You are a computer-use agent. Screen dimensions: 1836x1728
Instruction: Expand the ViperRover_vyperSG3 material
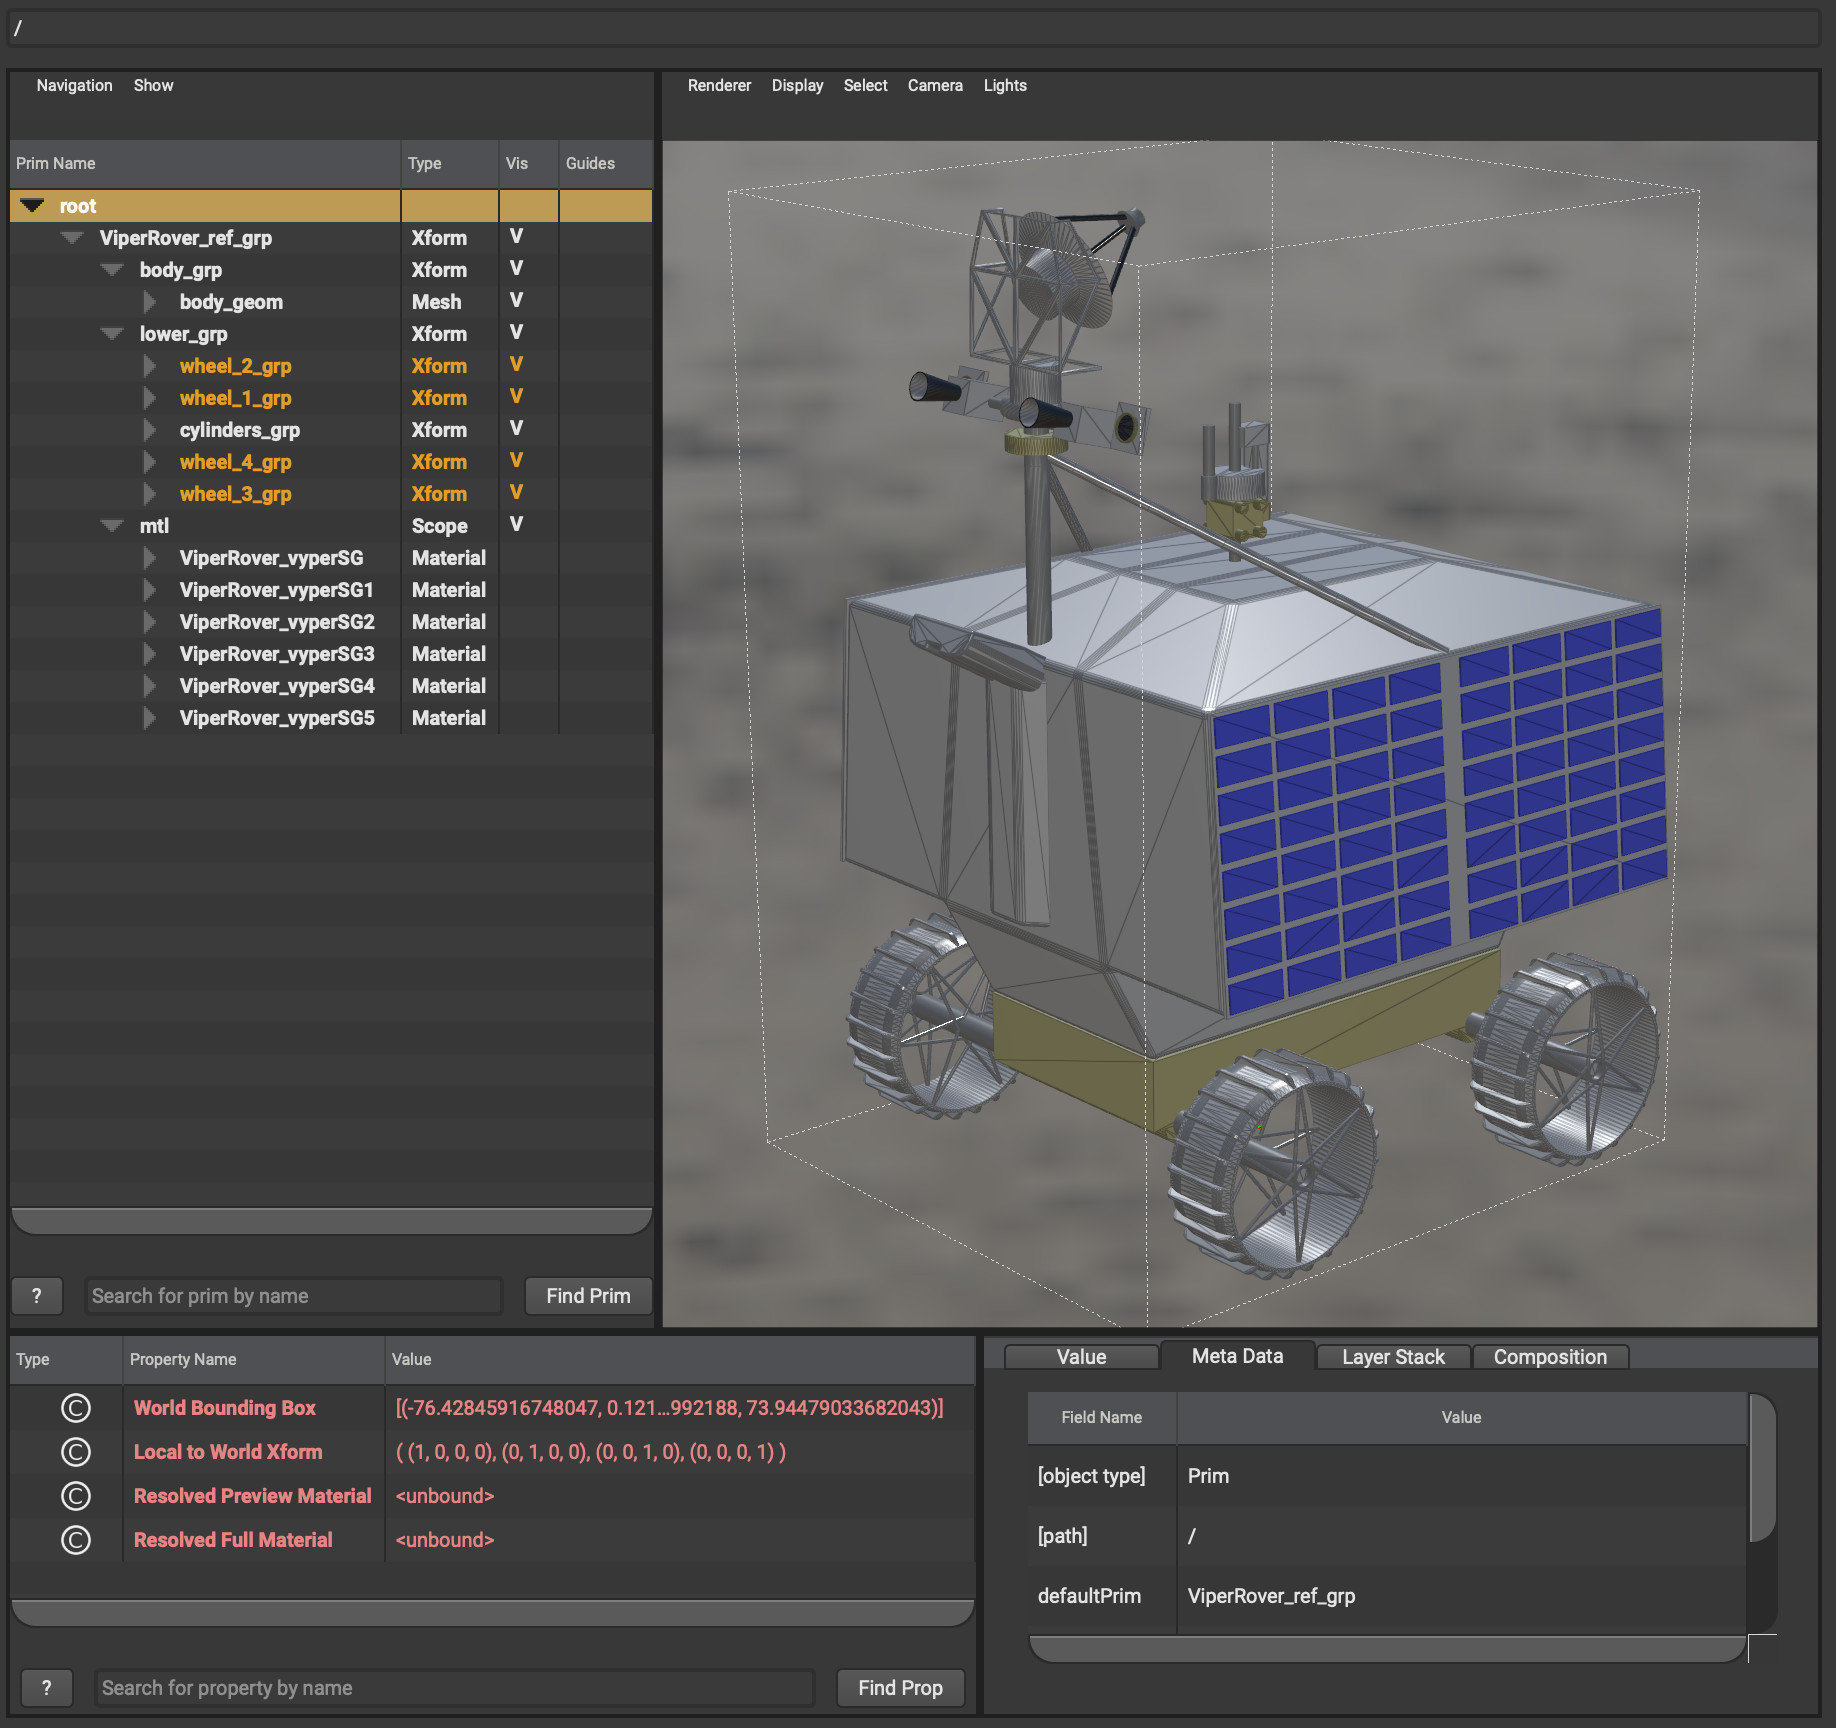[149, 654]
